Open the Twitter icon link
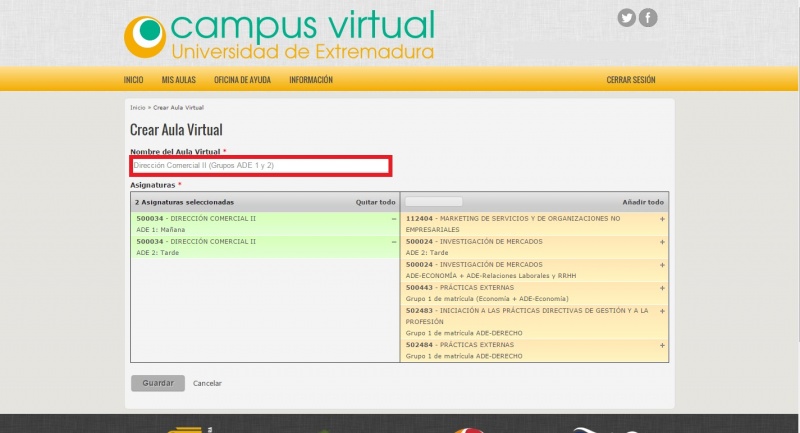Viewport: 800px width, 433px height. [x=627, y=17]
